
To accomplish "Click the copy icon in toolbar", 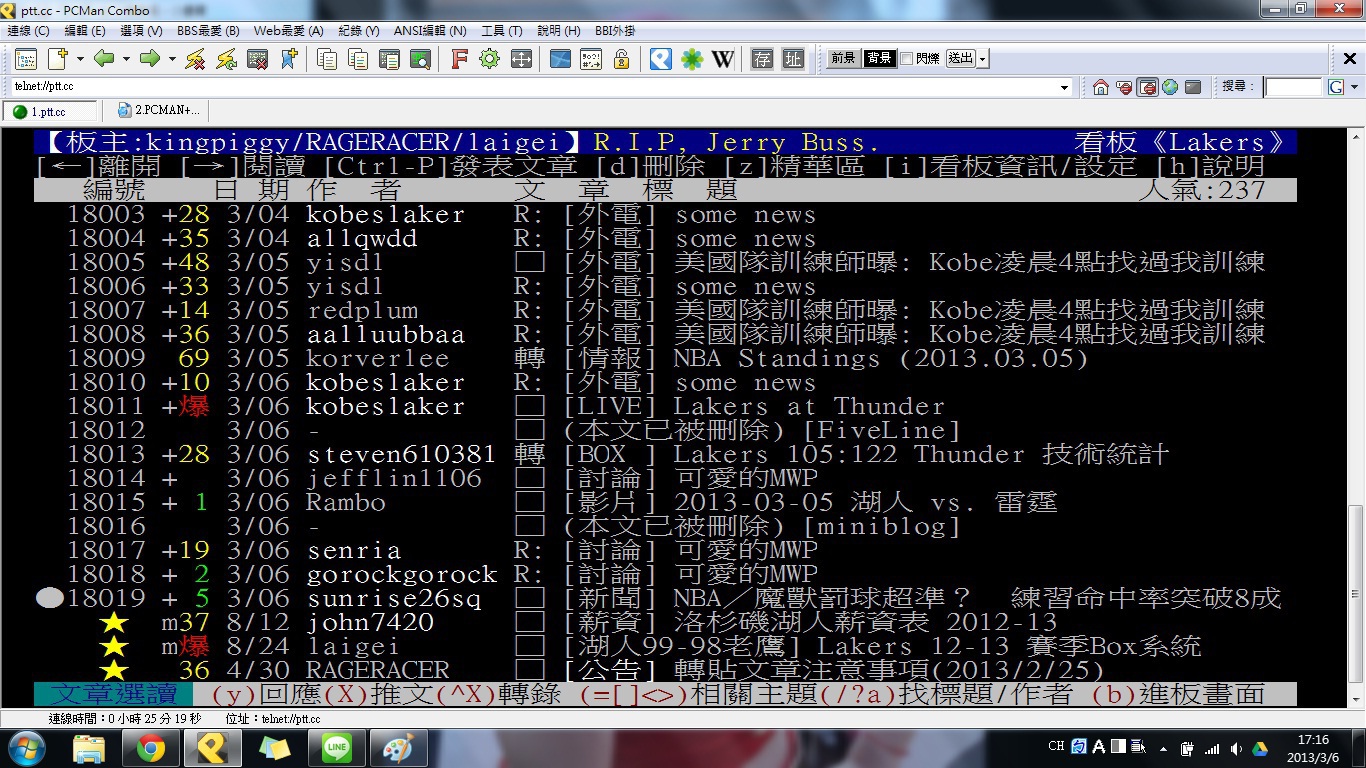I will tap(326, 59).
